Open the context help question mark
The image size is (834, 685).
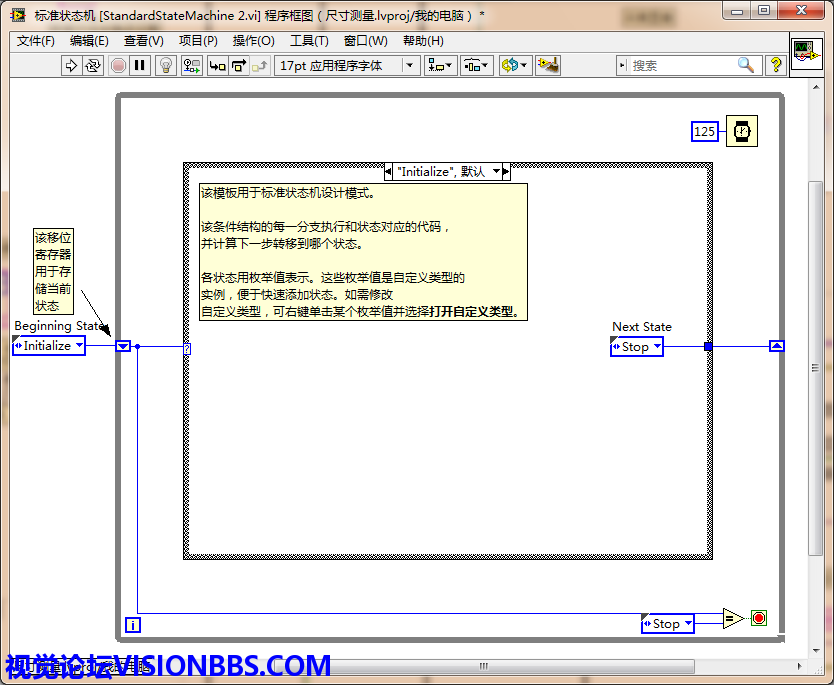point(776,65)
